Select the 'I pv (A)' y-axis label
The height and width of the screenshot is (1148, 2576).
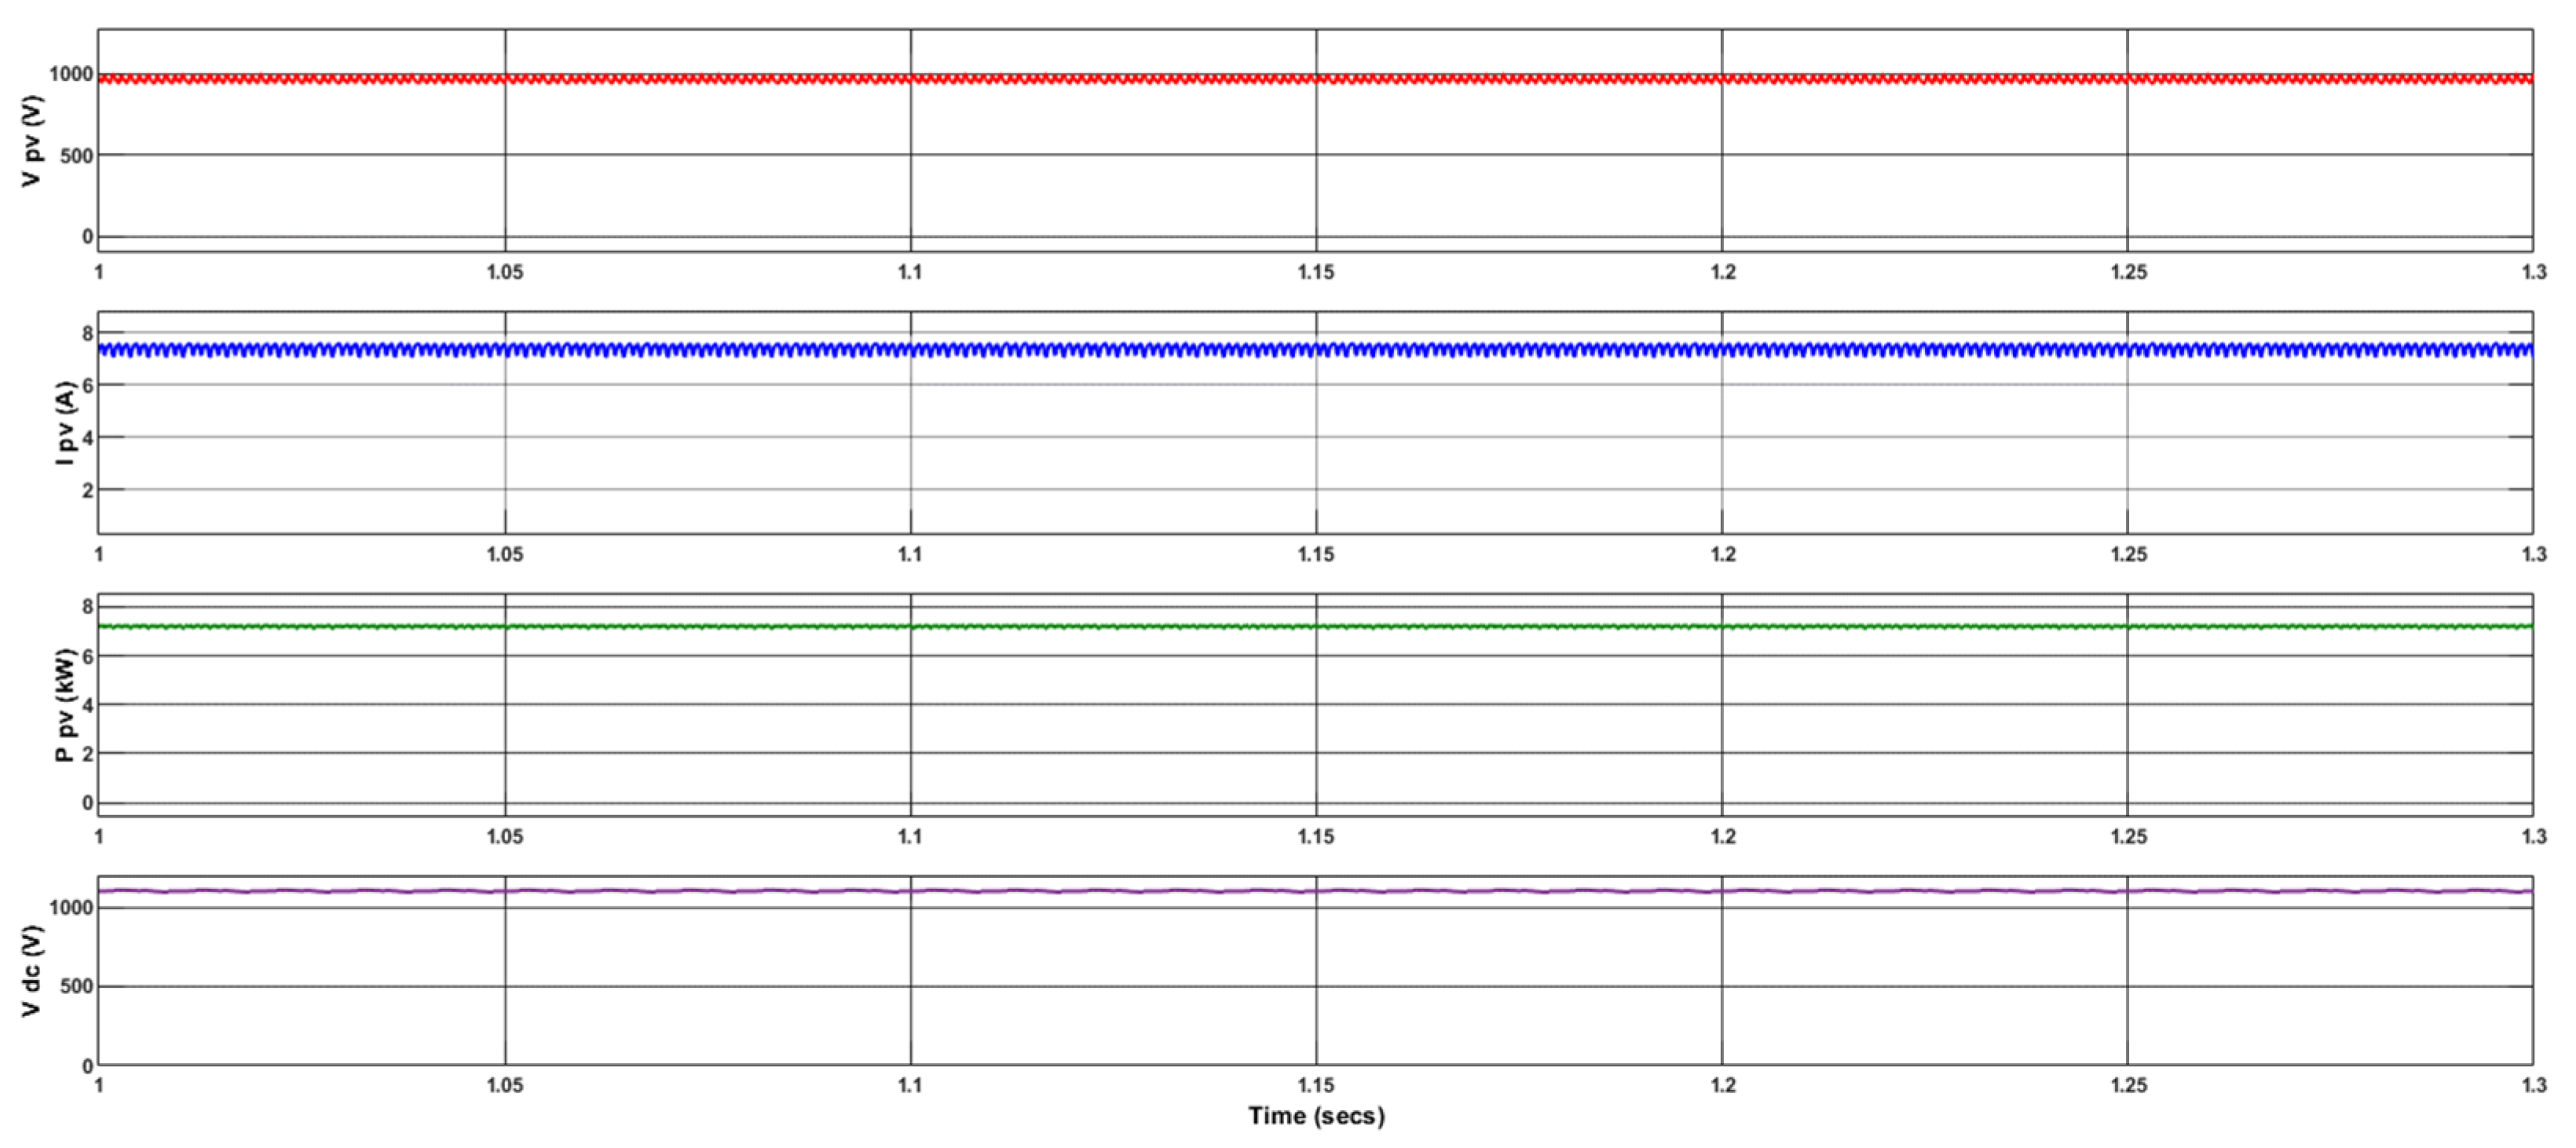[x=65, y=423]
